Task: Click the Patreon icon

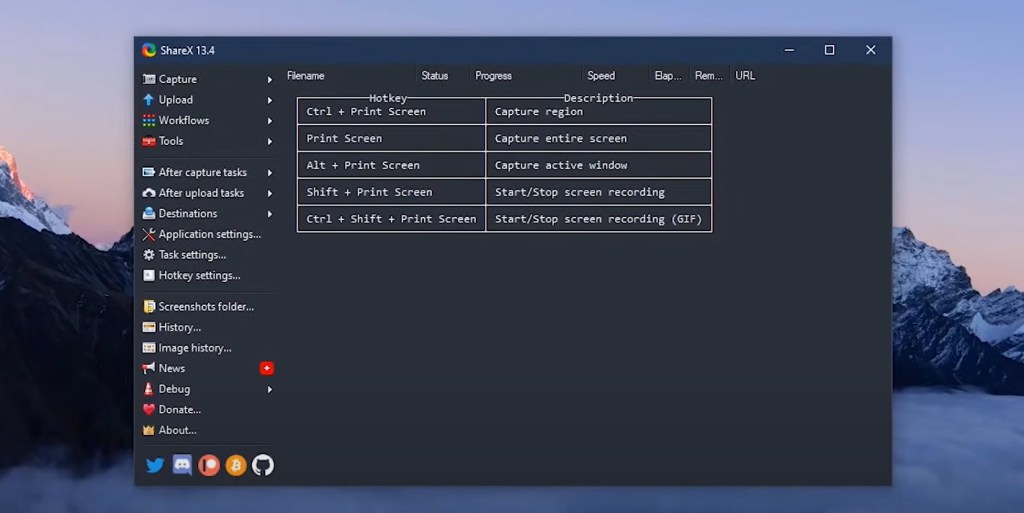Action: pyautogui.click(x=208, y=465)
